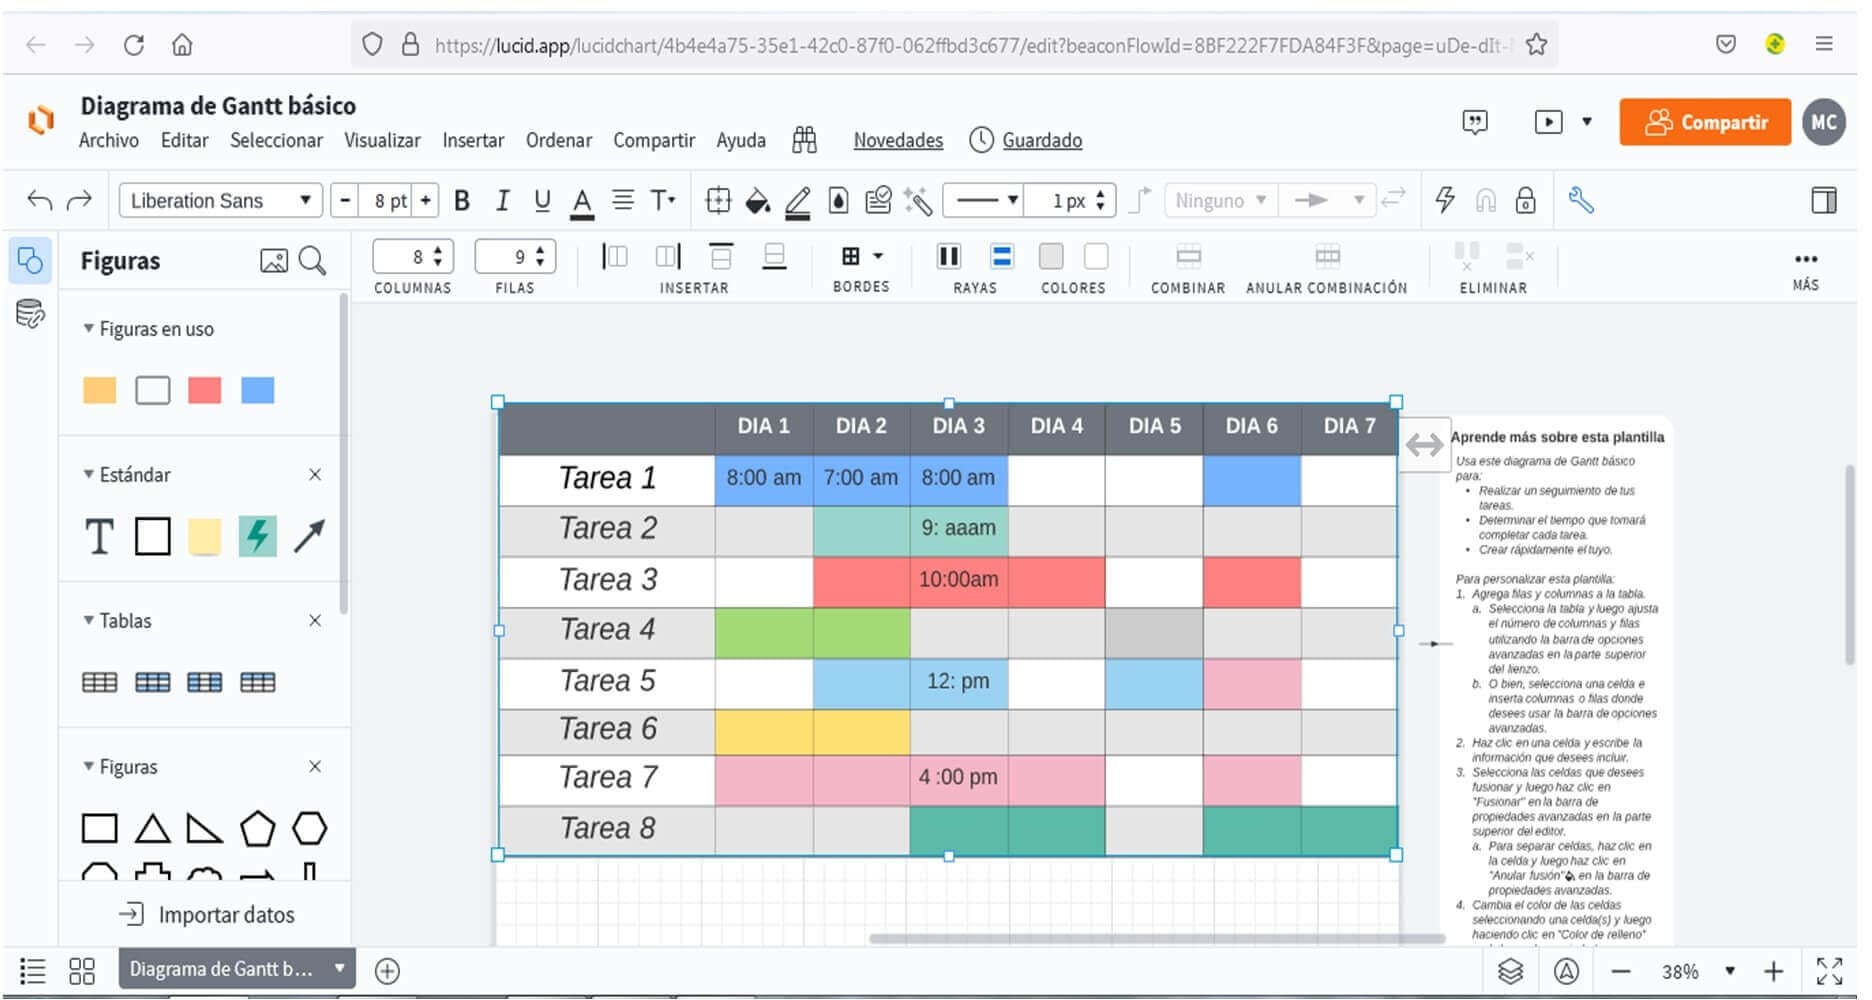Toggle horizontal stripes under Rayas
This screenshot has width=1872, height=1000.
(x=1001, y=257)
